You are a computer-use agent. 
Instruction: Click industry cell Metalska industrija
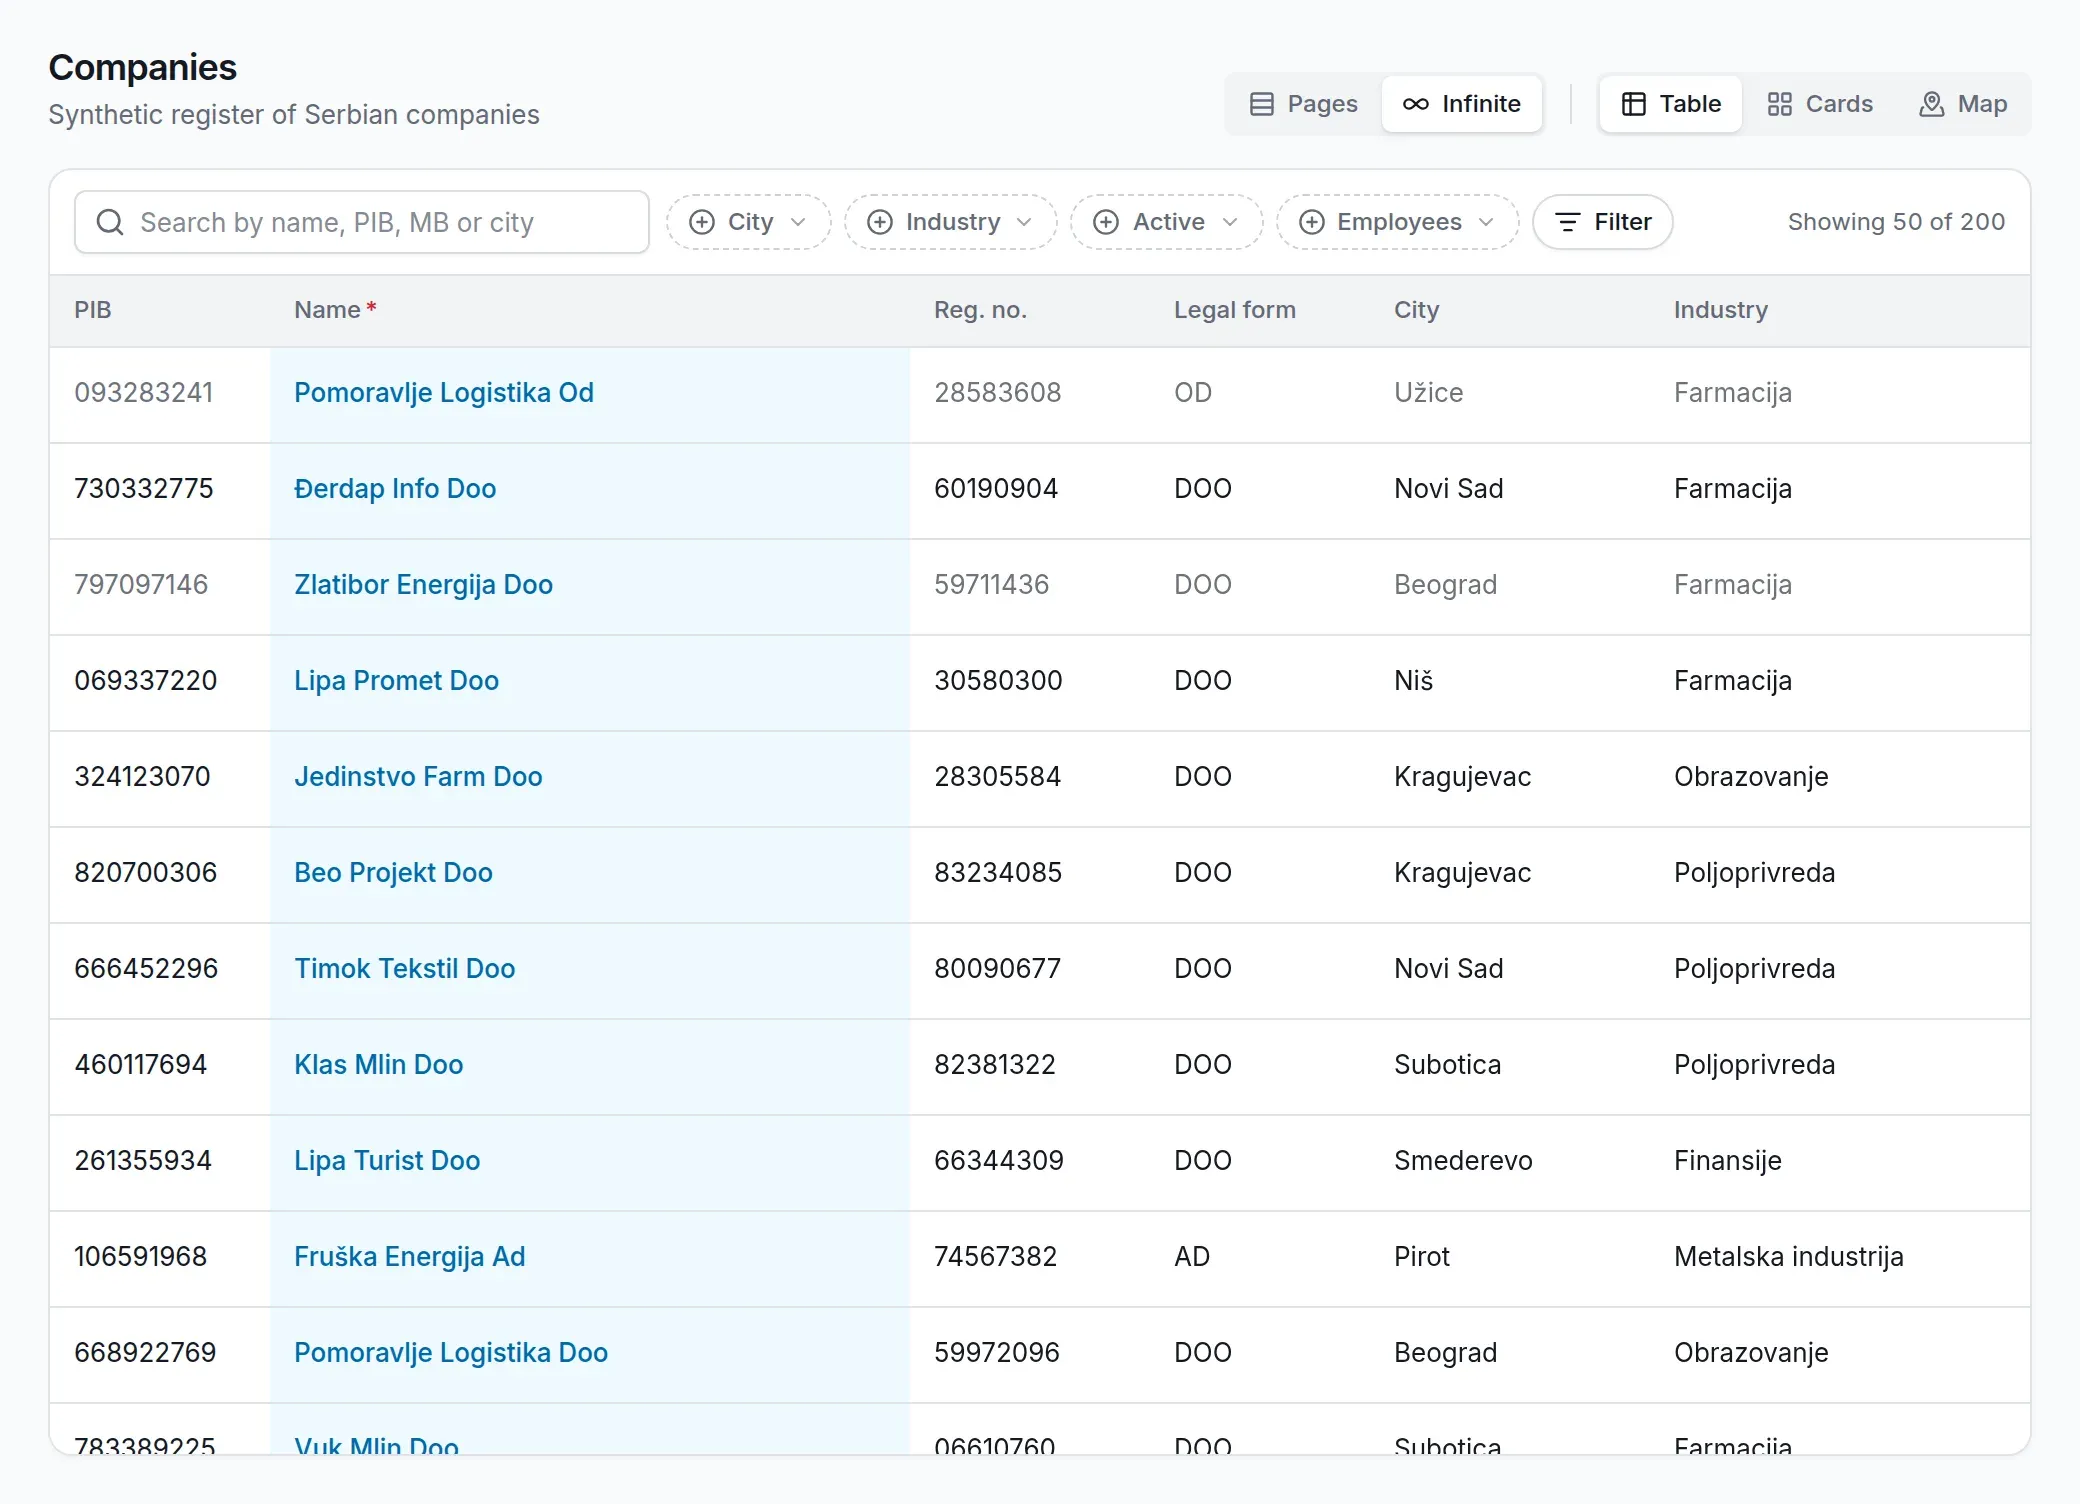(1789, 1257)
